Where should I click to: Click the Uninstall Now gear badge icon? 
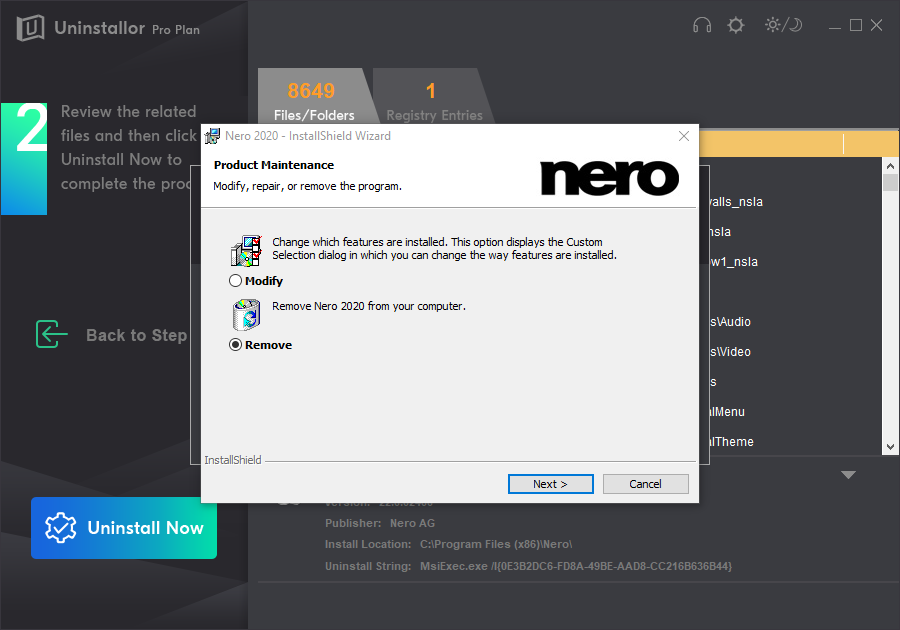coord(61,528)
